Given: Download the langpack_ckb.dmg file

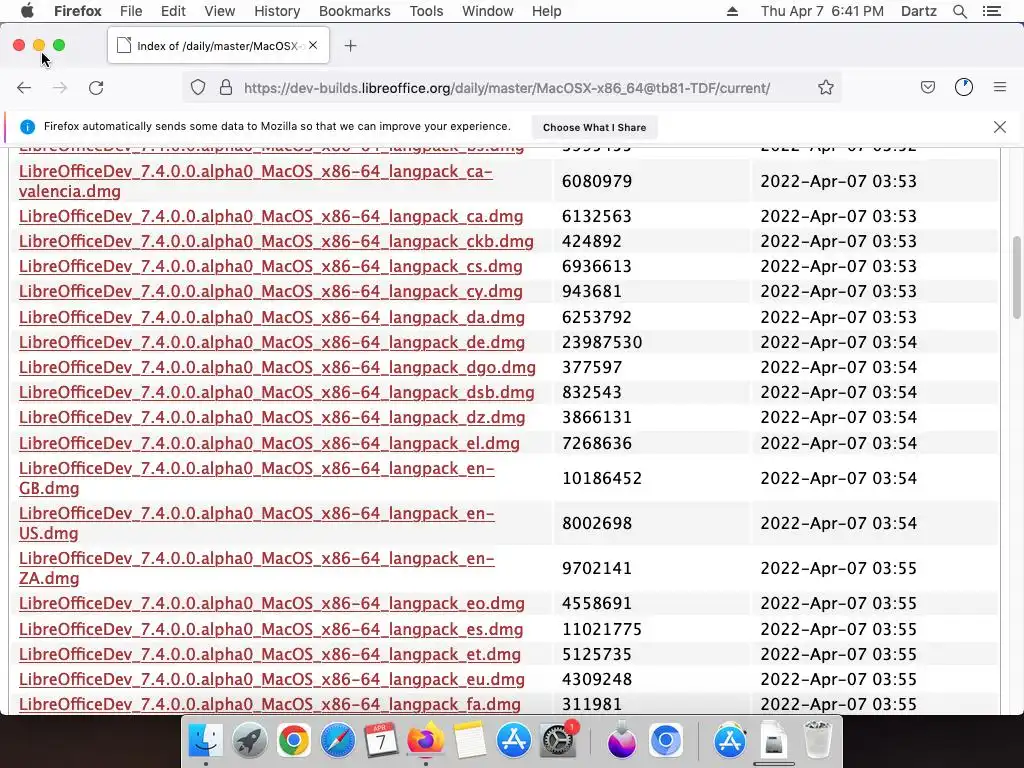Looking at the screenshot, I should (x=276, y=241).
